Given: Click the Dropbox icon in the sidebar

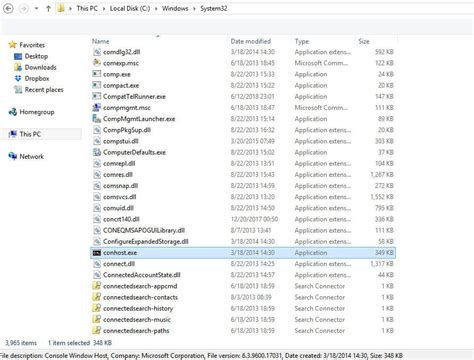Looking at the screenshot, I should (x=18, y=78).
